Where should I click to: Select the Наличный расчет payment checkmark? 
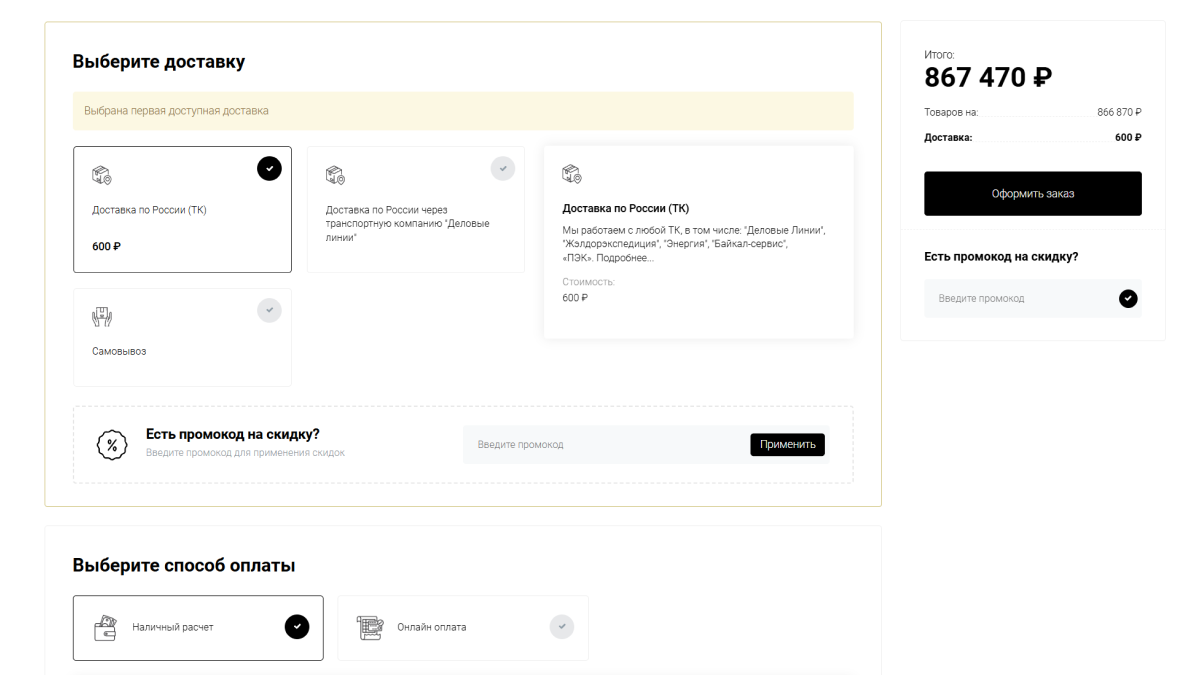coord(297,627)
